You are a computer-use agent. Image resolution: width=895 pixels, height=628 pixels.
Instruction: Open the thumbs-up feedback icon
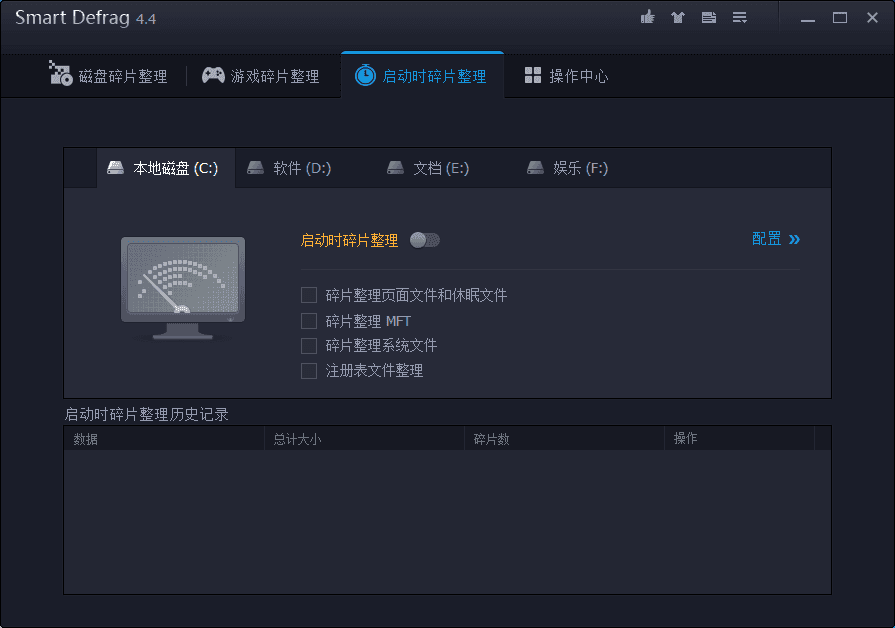point(647,17)
